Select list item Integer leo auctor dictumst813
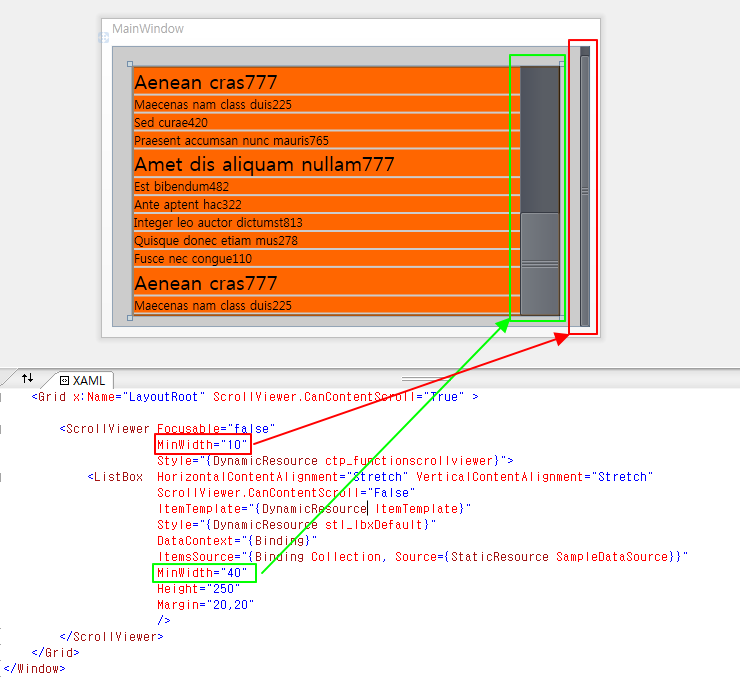 tap(327, 222)
